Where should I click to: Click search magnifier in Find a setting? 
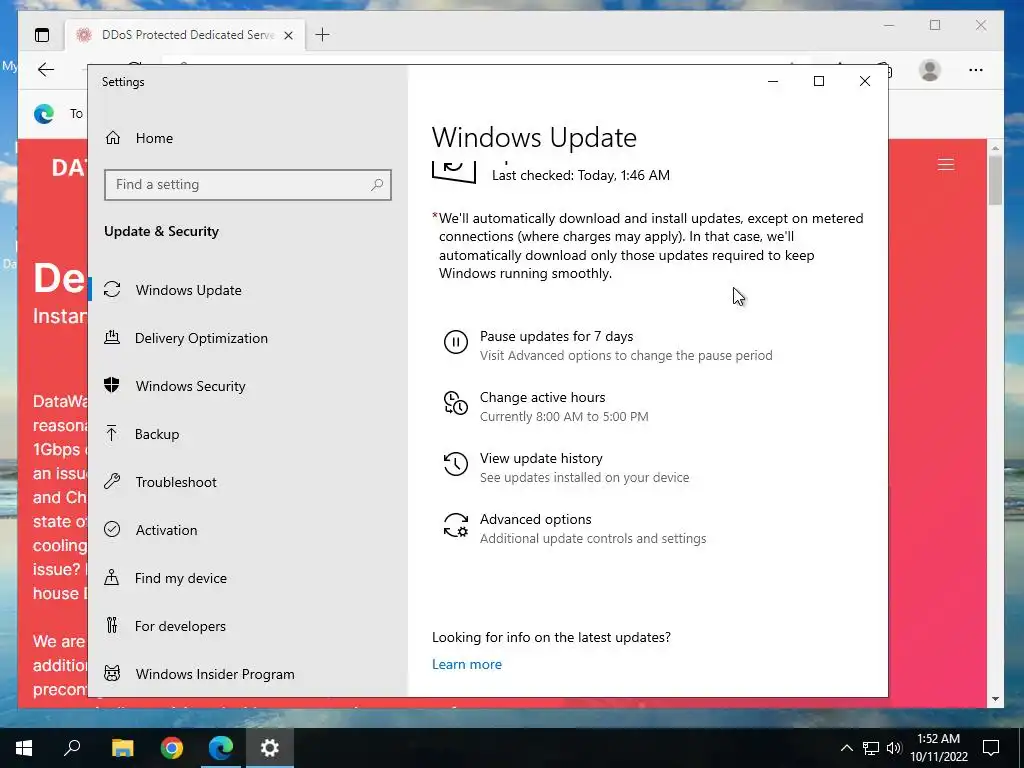point(377,185)
